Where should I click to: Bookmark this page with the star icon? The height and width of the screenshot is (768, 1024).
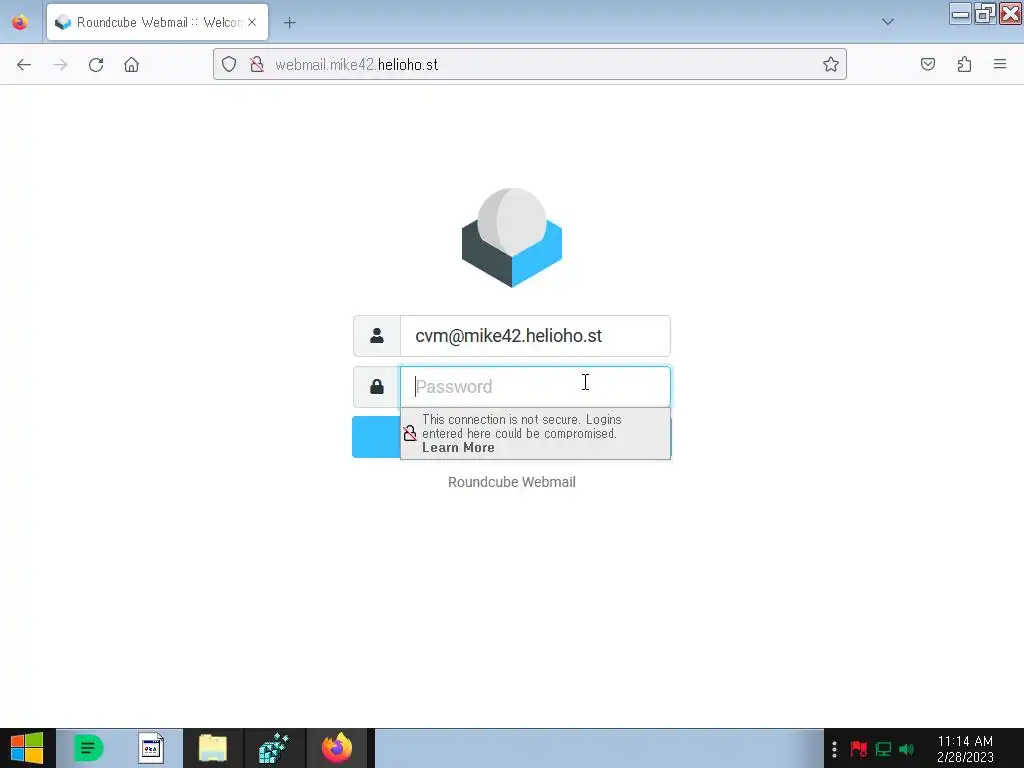pyautogui.click(x=831, y=64)
